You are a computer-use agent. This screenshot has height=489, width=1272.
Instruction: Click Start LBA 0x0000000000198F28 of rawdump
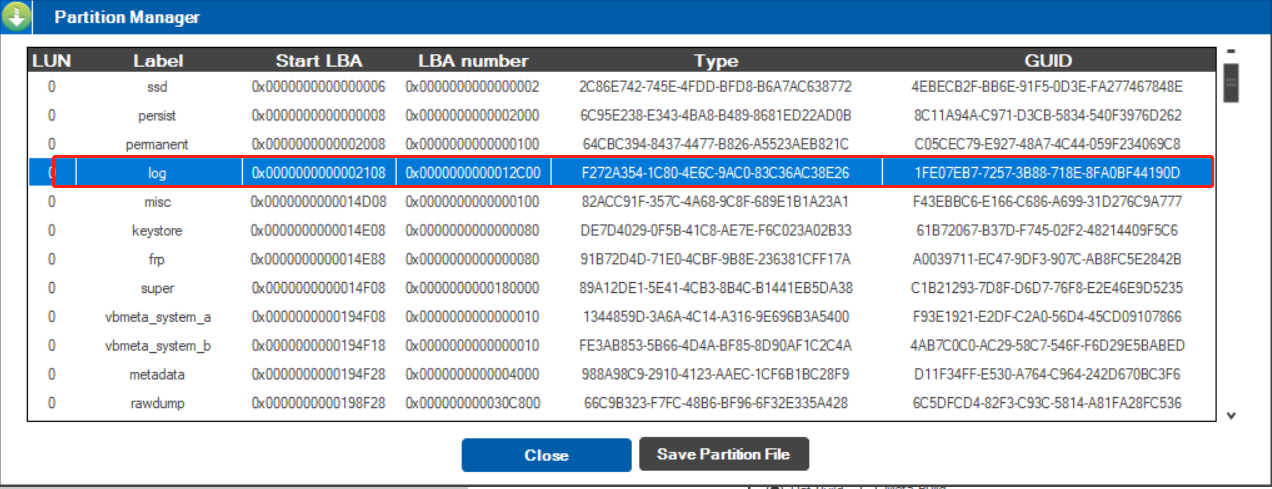click(319, 404)
